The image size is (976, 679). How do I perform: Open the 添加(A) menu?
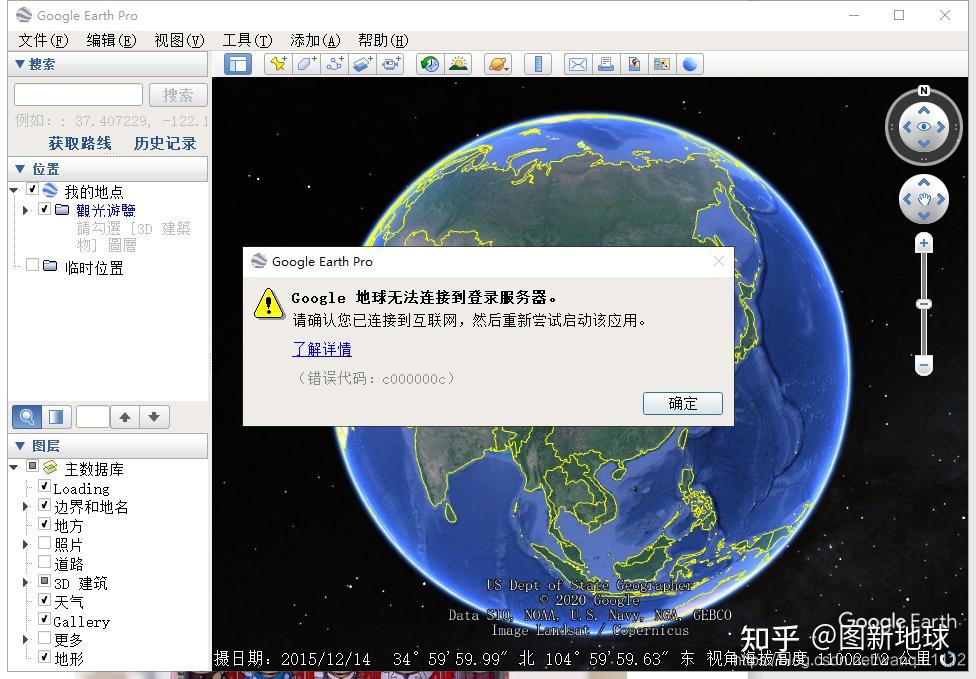coord(315,40)
